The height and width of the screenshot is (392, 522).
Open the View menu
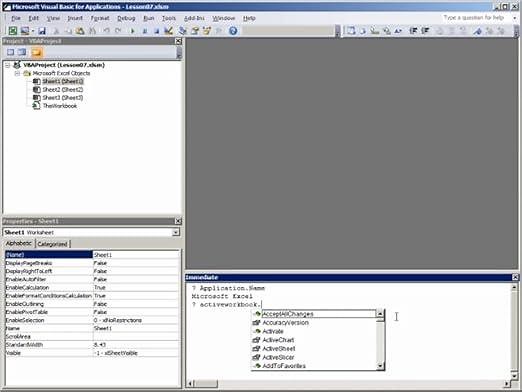53,18
